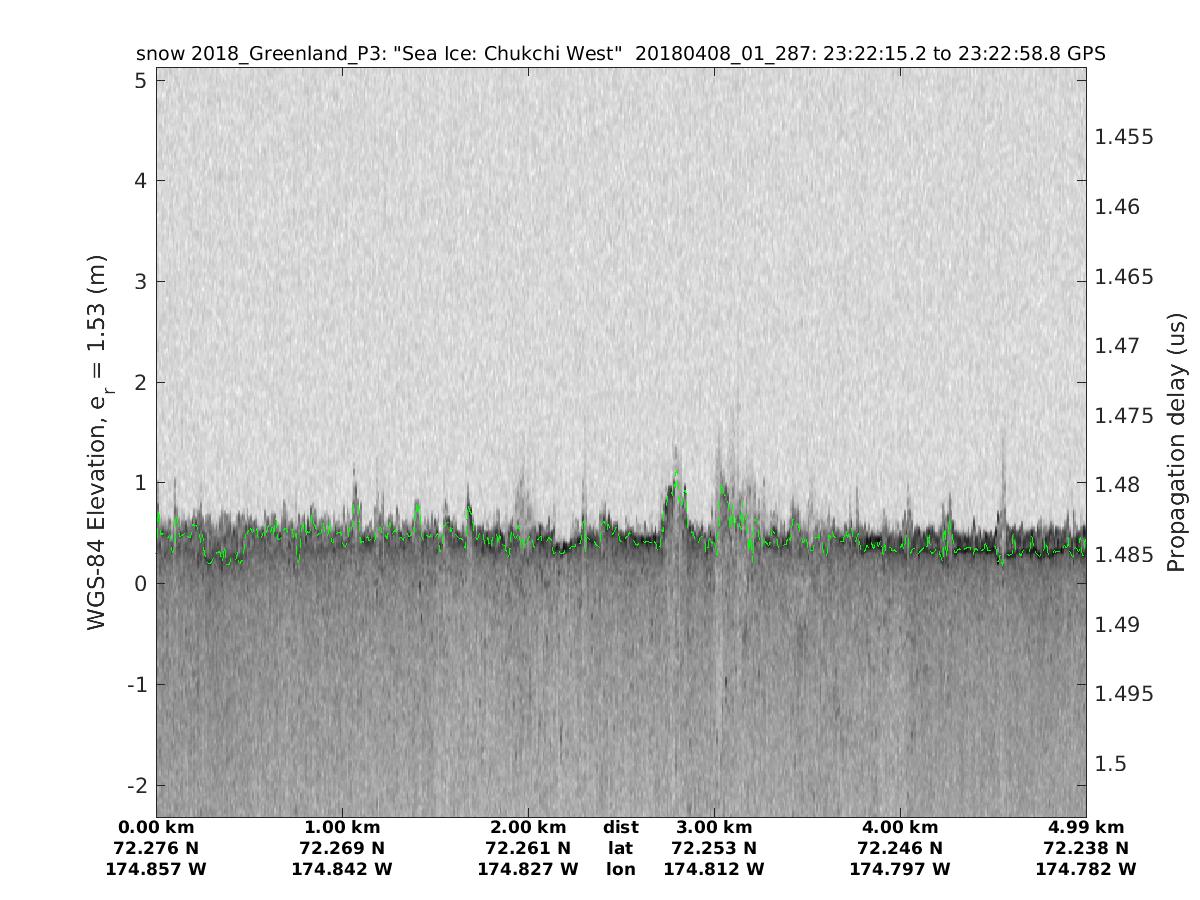Select the 3.00 km distance tick label

tap(714, 827)
